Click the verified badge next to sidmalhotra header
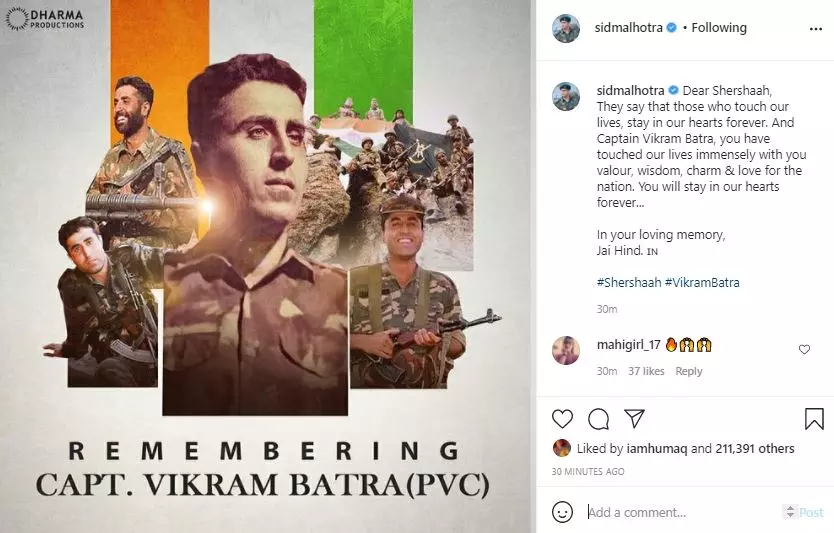The image size is (834, 533). [672, 27]
